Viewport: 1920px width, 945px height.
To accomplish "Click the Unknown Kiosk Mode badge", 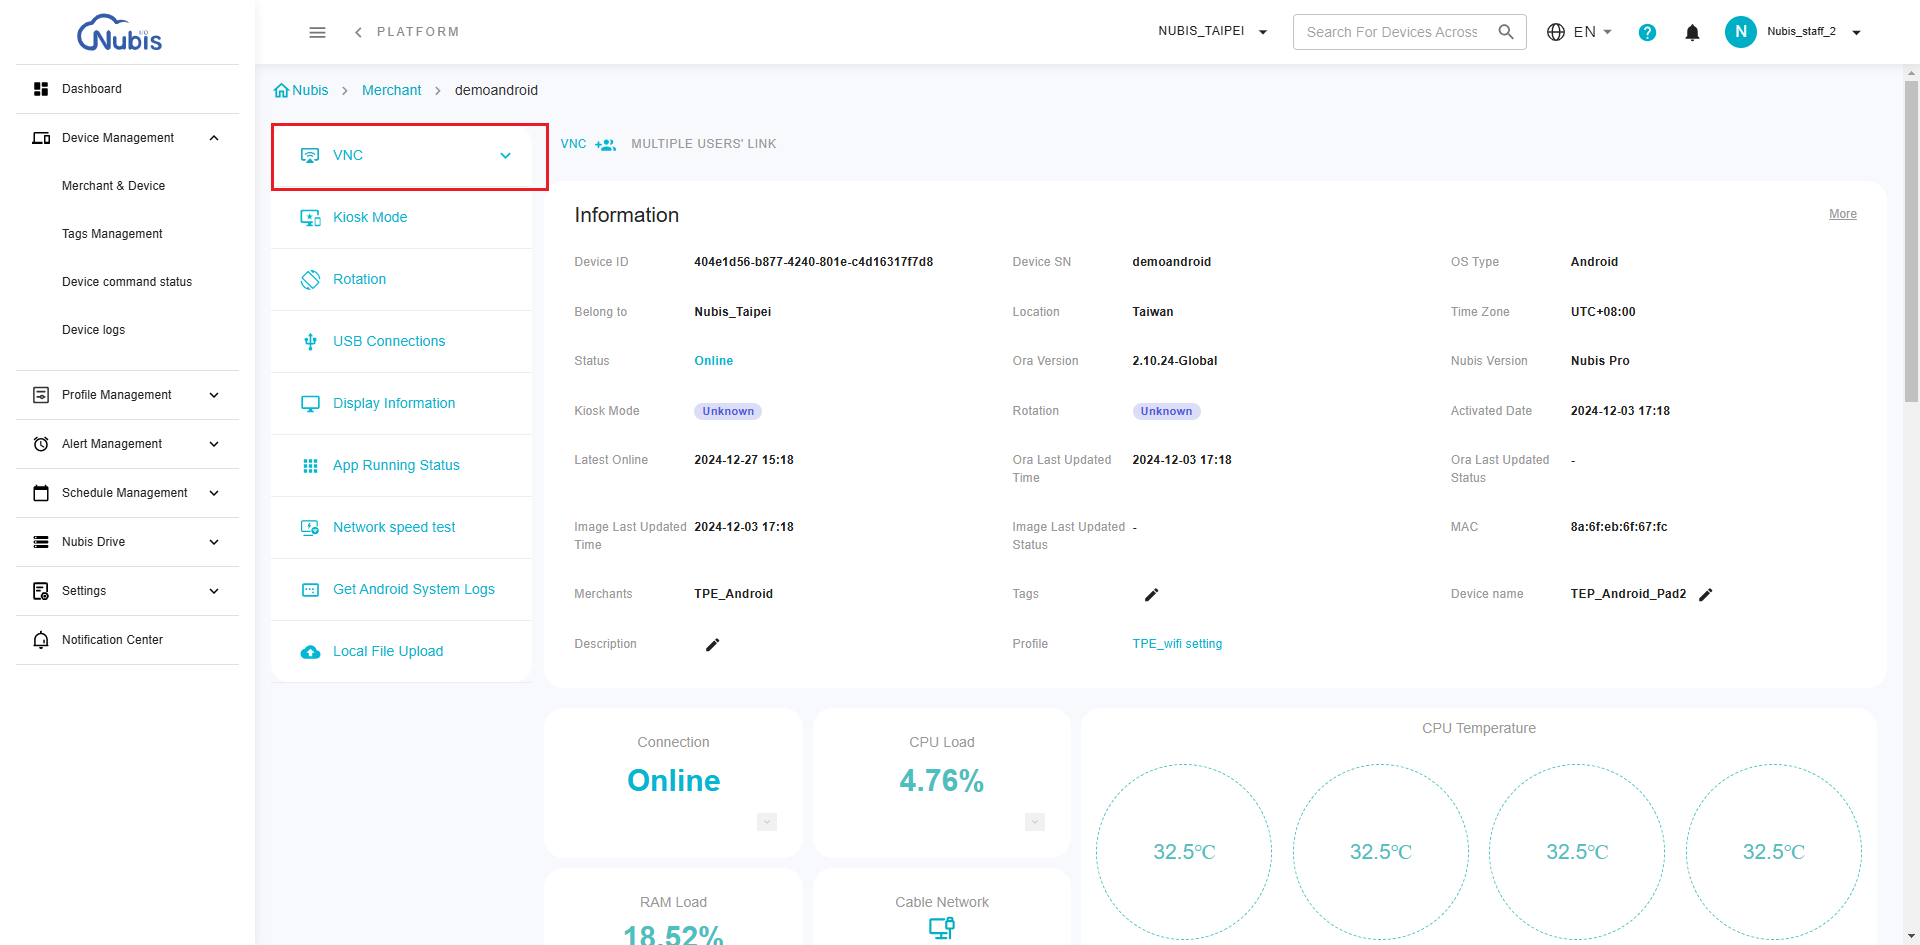I will tap(728, 411).
